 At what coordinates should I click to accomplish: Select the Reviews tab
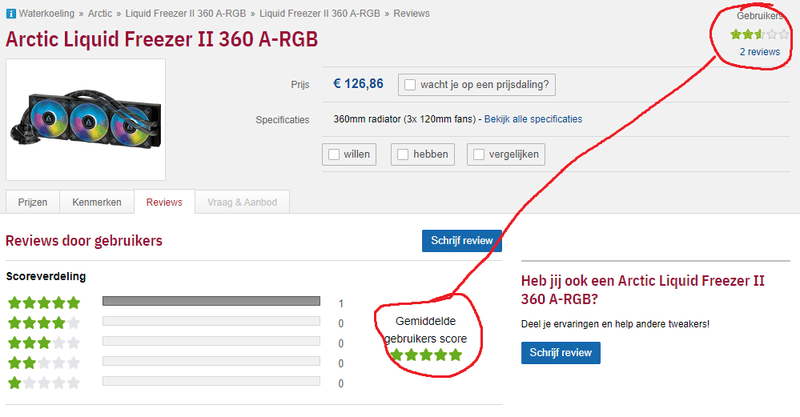tap(164, 202)
